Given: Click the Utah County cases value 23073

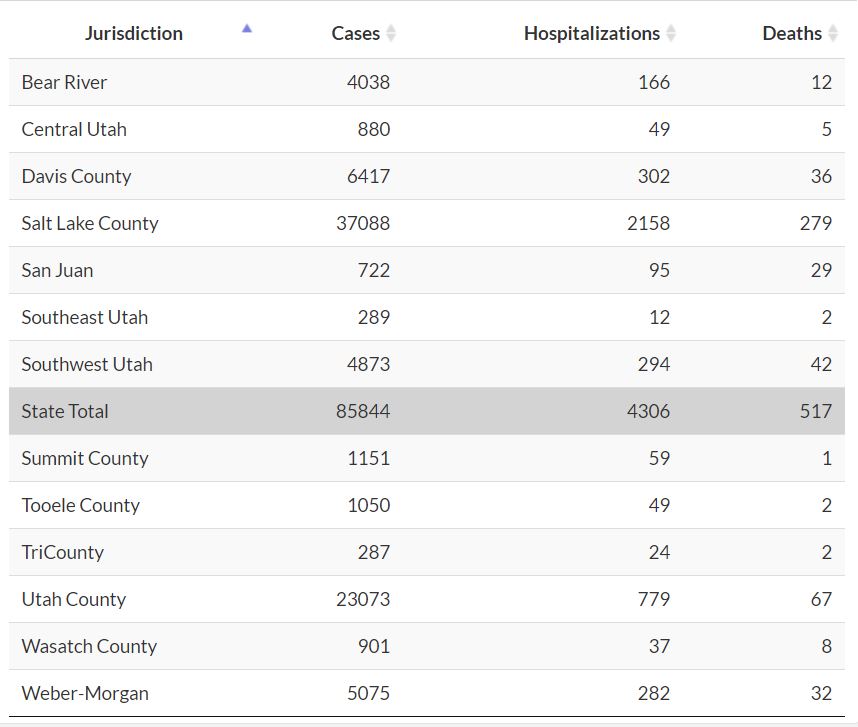Looking at the screenshot, I should pyautogui.click(x=363, y=599).
